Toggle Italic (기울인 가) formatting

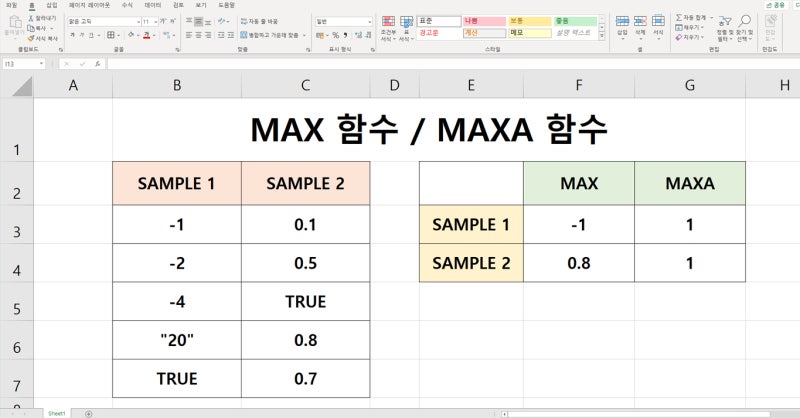82,35
